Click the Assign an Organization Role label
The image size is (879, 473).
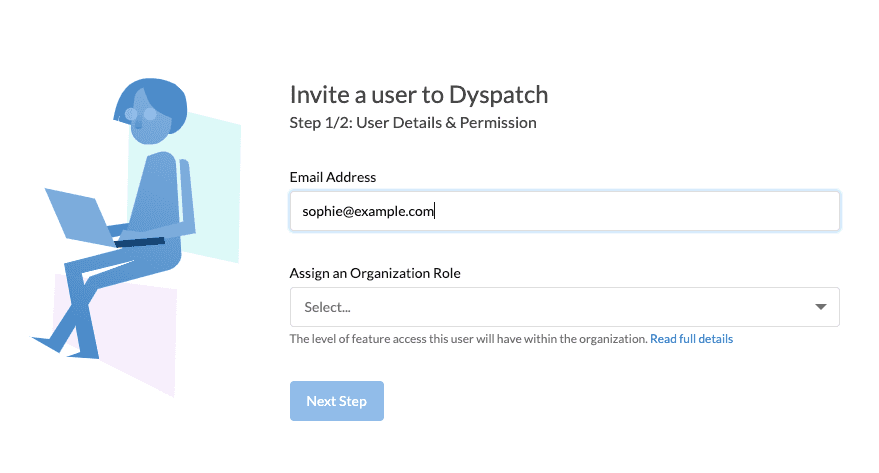click(x=375, y=273)
